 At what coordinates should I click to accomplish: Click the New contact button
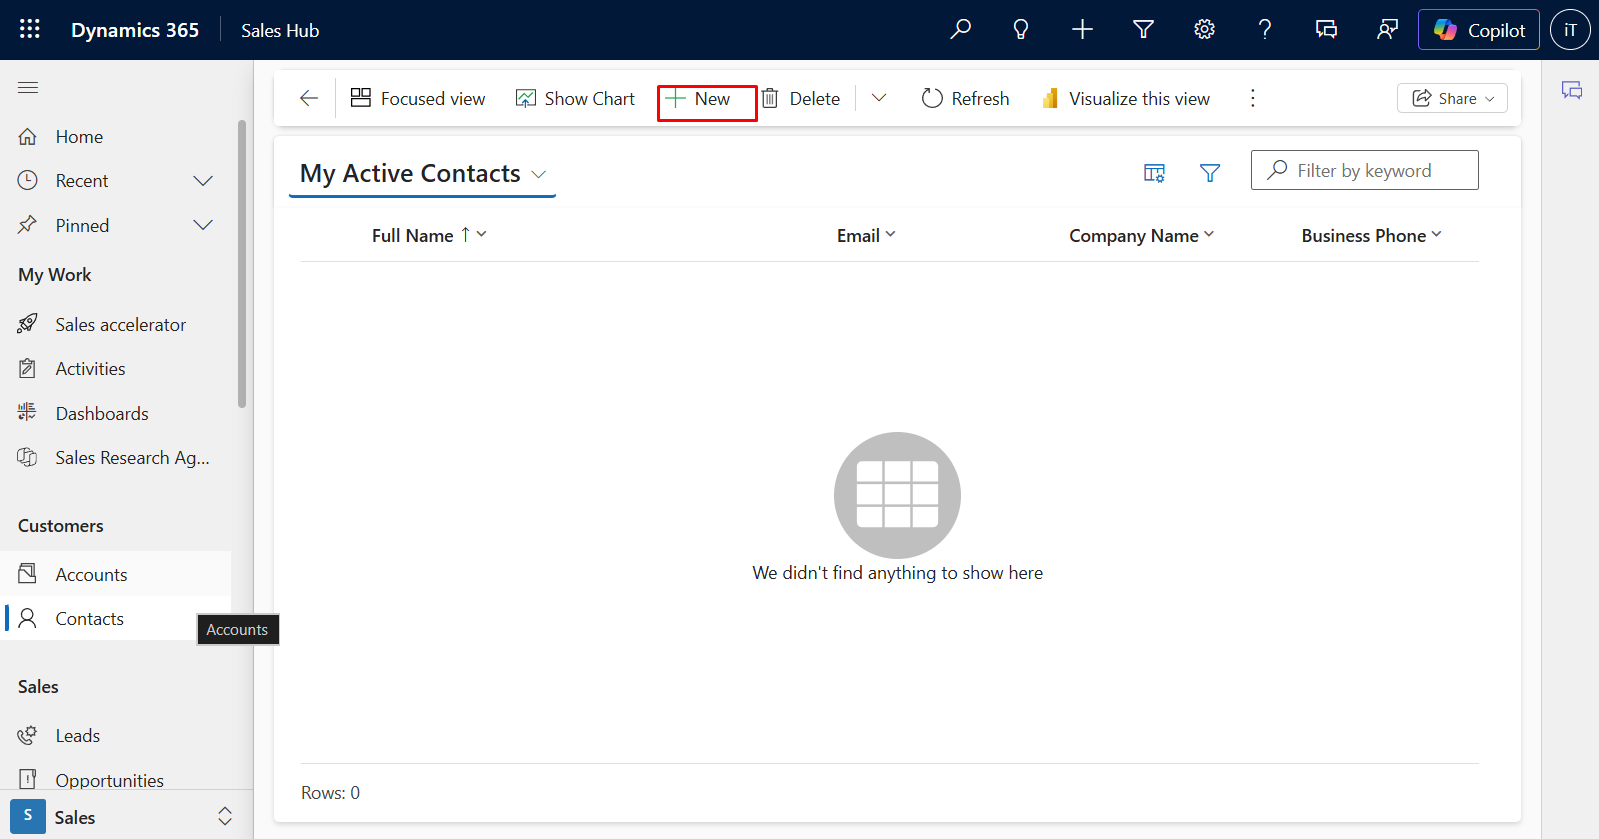(x=699, y=98)
